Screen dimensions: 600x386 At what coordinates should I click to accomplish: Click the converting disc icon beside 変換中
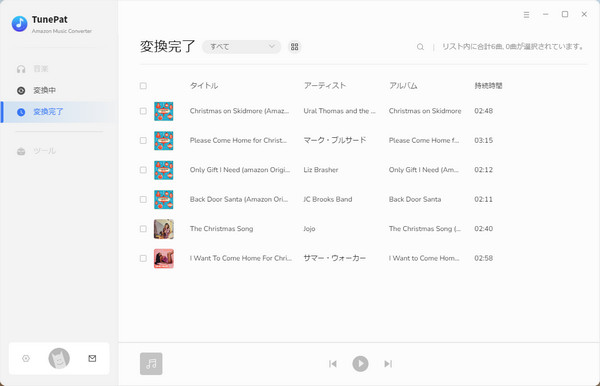(21, 90)
